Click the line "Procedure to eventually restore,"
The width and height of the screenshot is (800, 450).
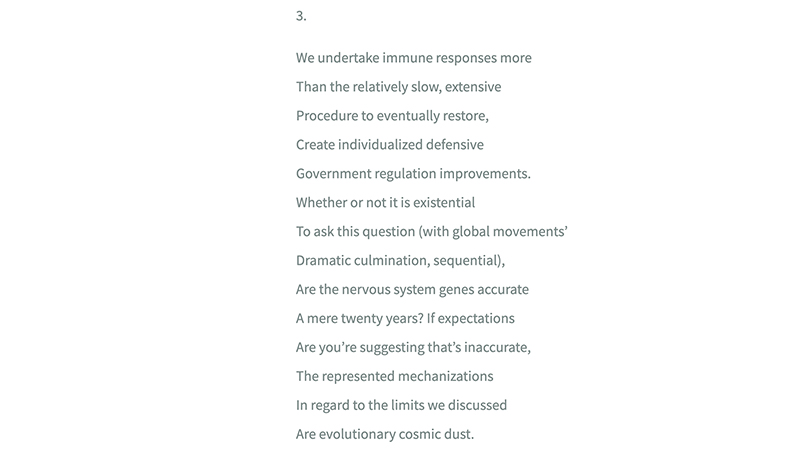392,116
